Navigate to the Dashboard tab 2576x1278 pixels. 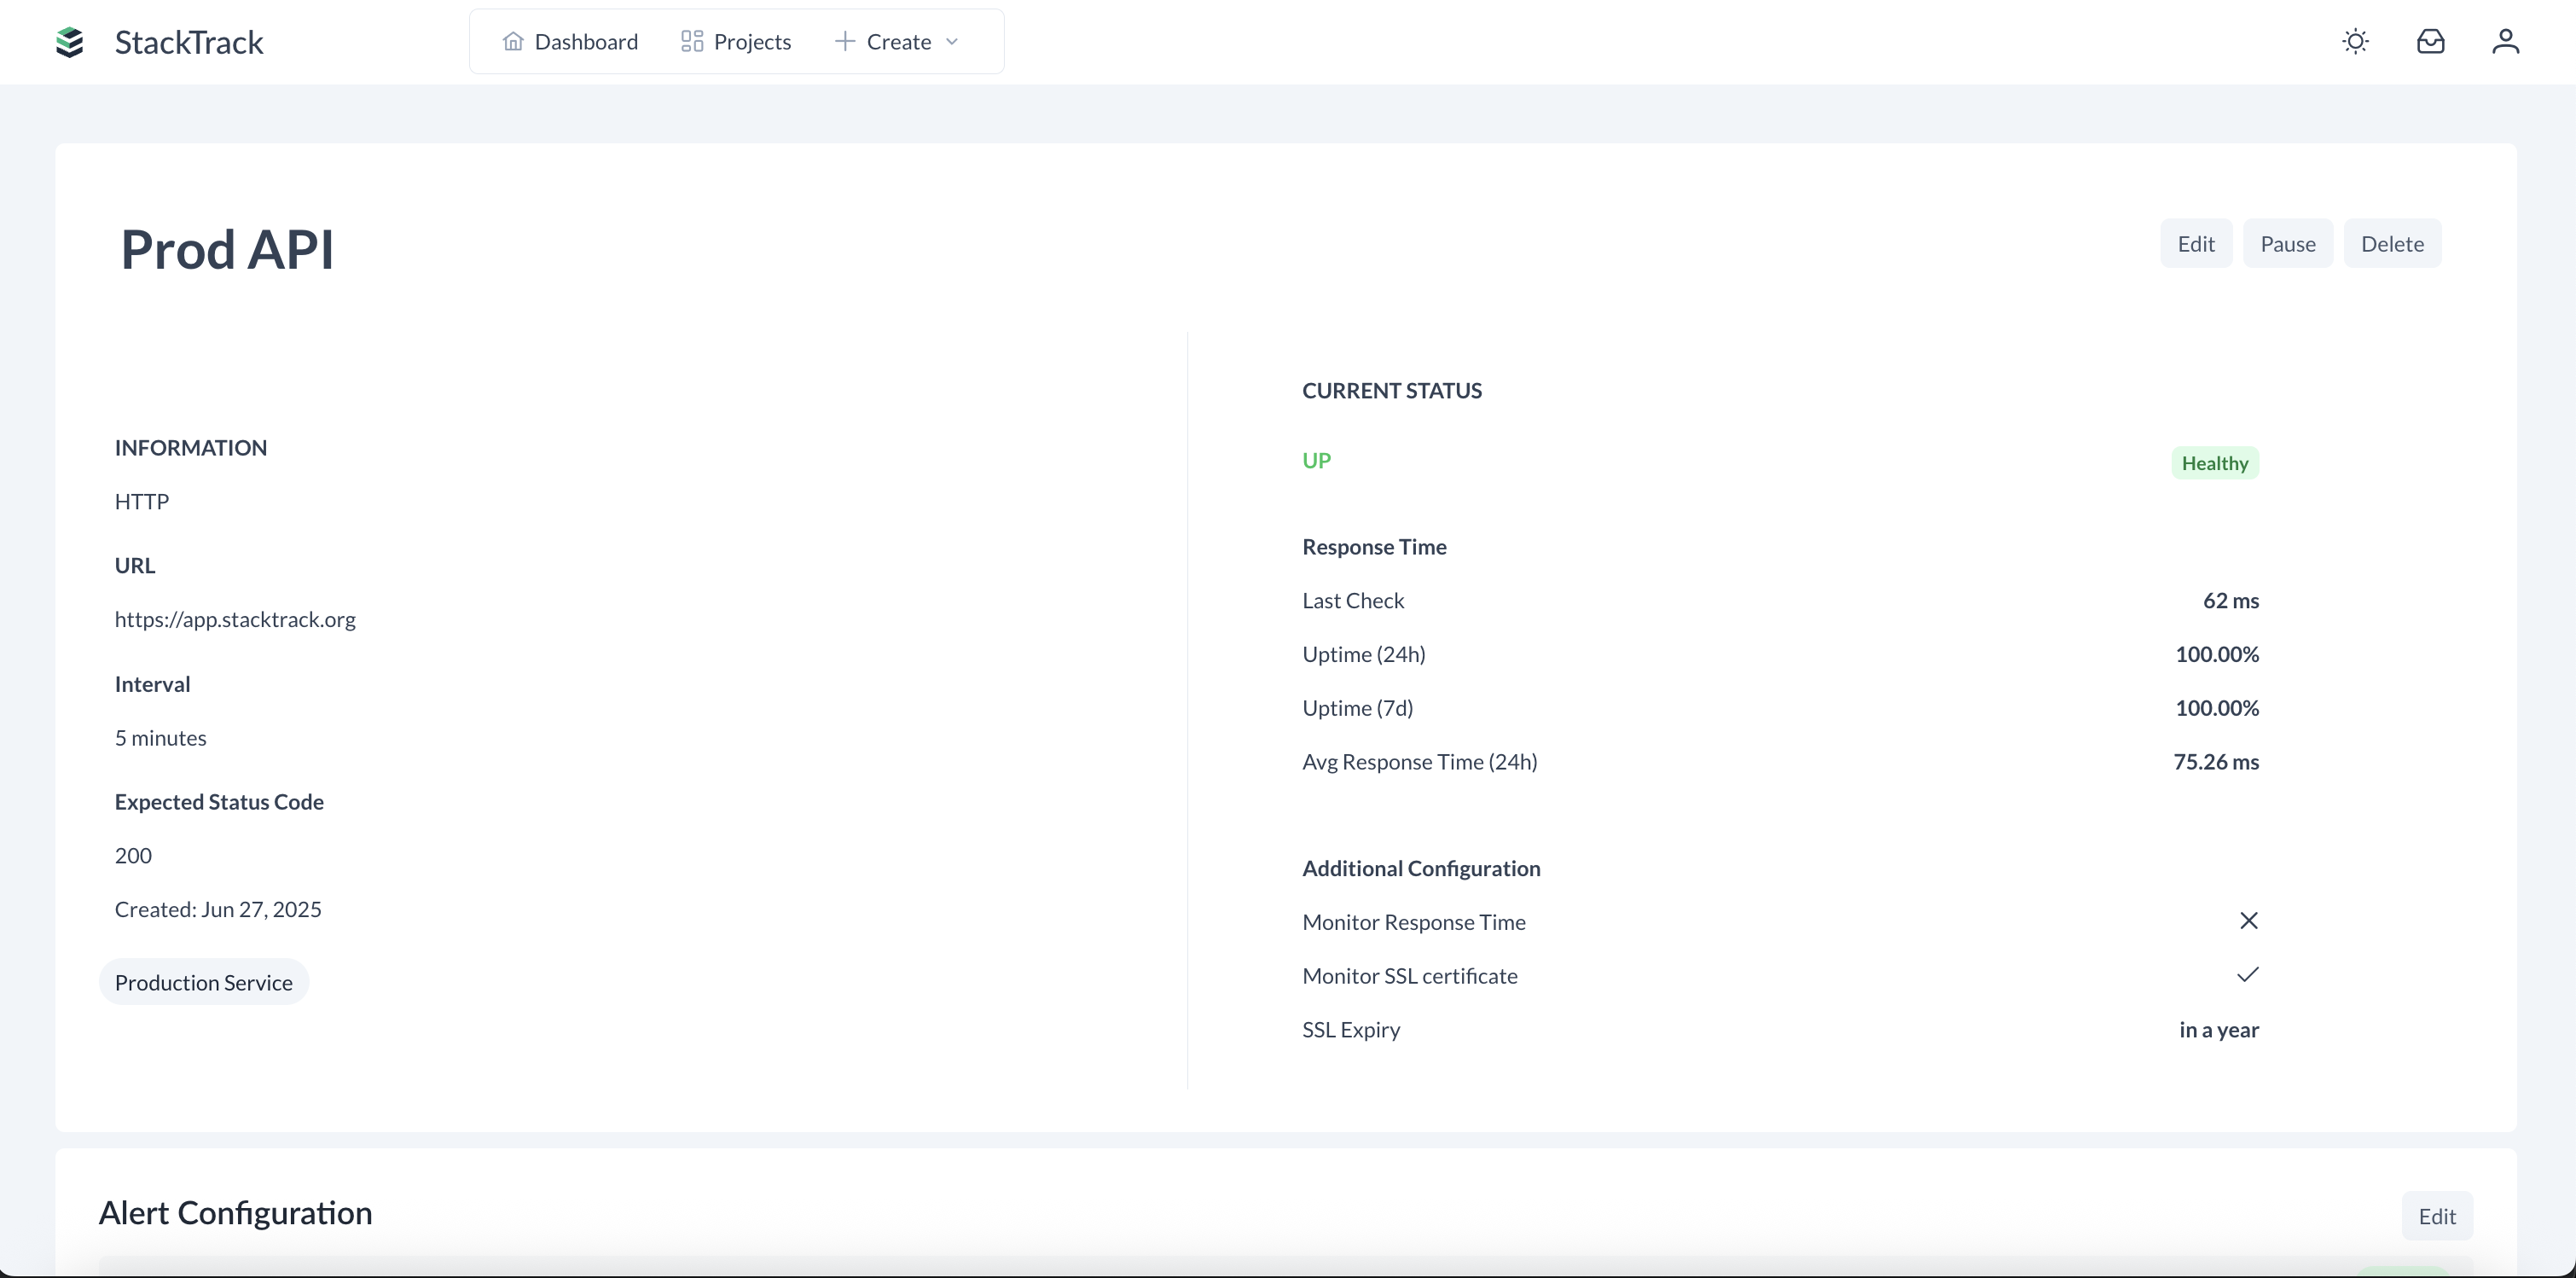586,41
